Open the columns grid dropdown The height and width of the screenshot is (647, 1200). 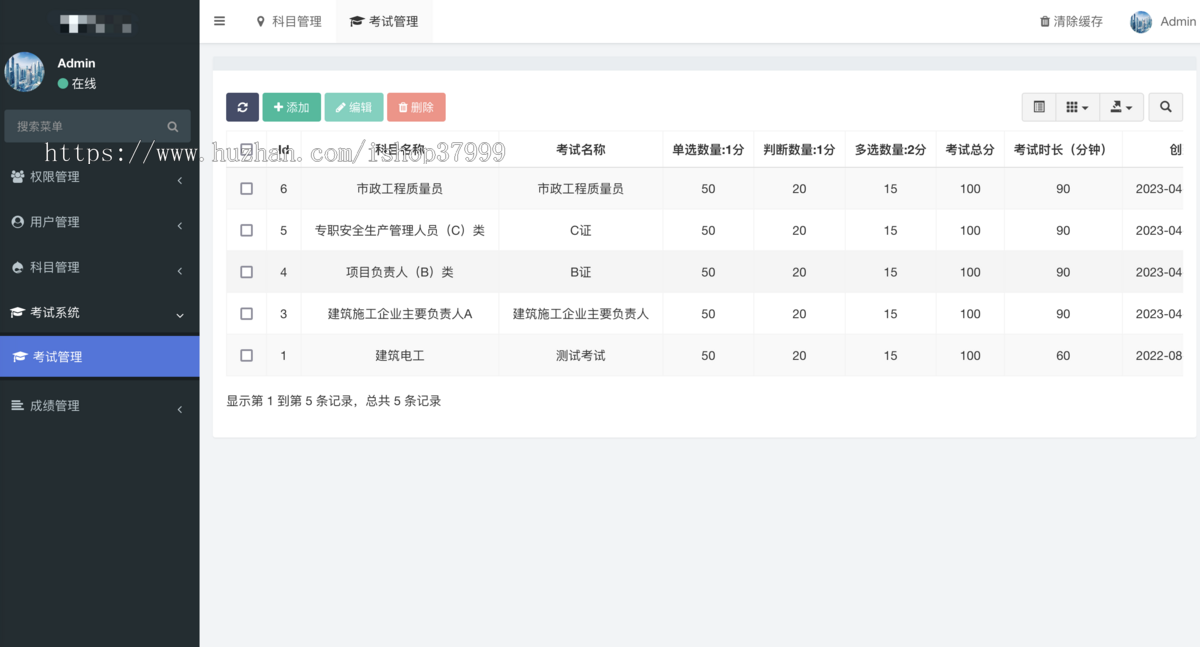point(1077,107)
